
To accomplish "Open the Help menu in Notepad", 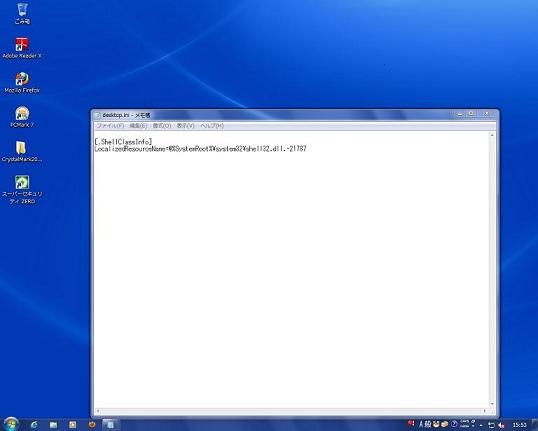I will click(212, 126).
